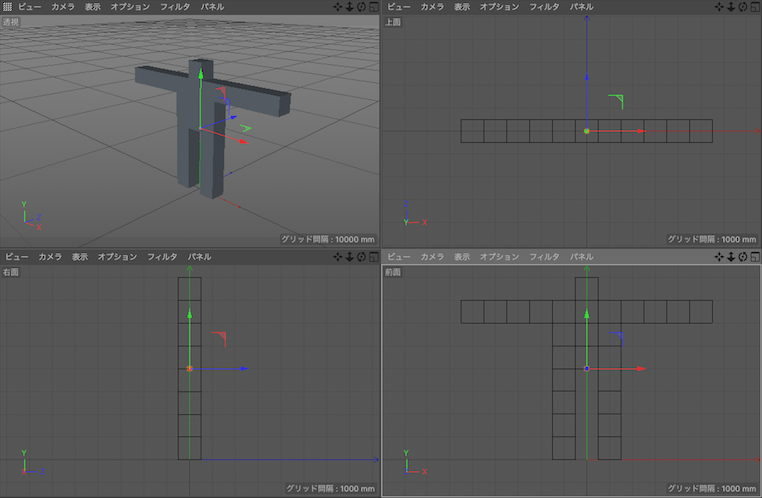Click move-camera icon in front (前面) viewport

point(719,257)
